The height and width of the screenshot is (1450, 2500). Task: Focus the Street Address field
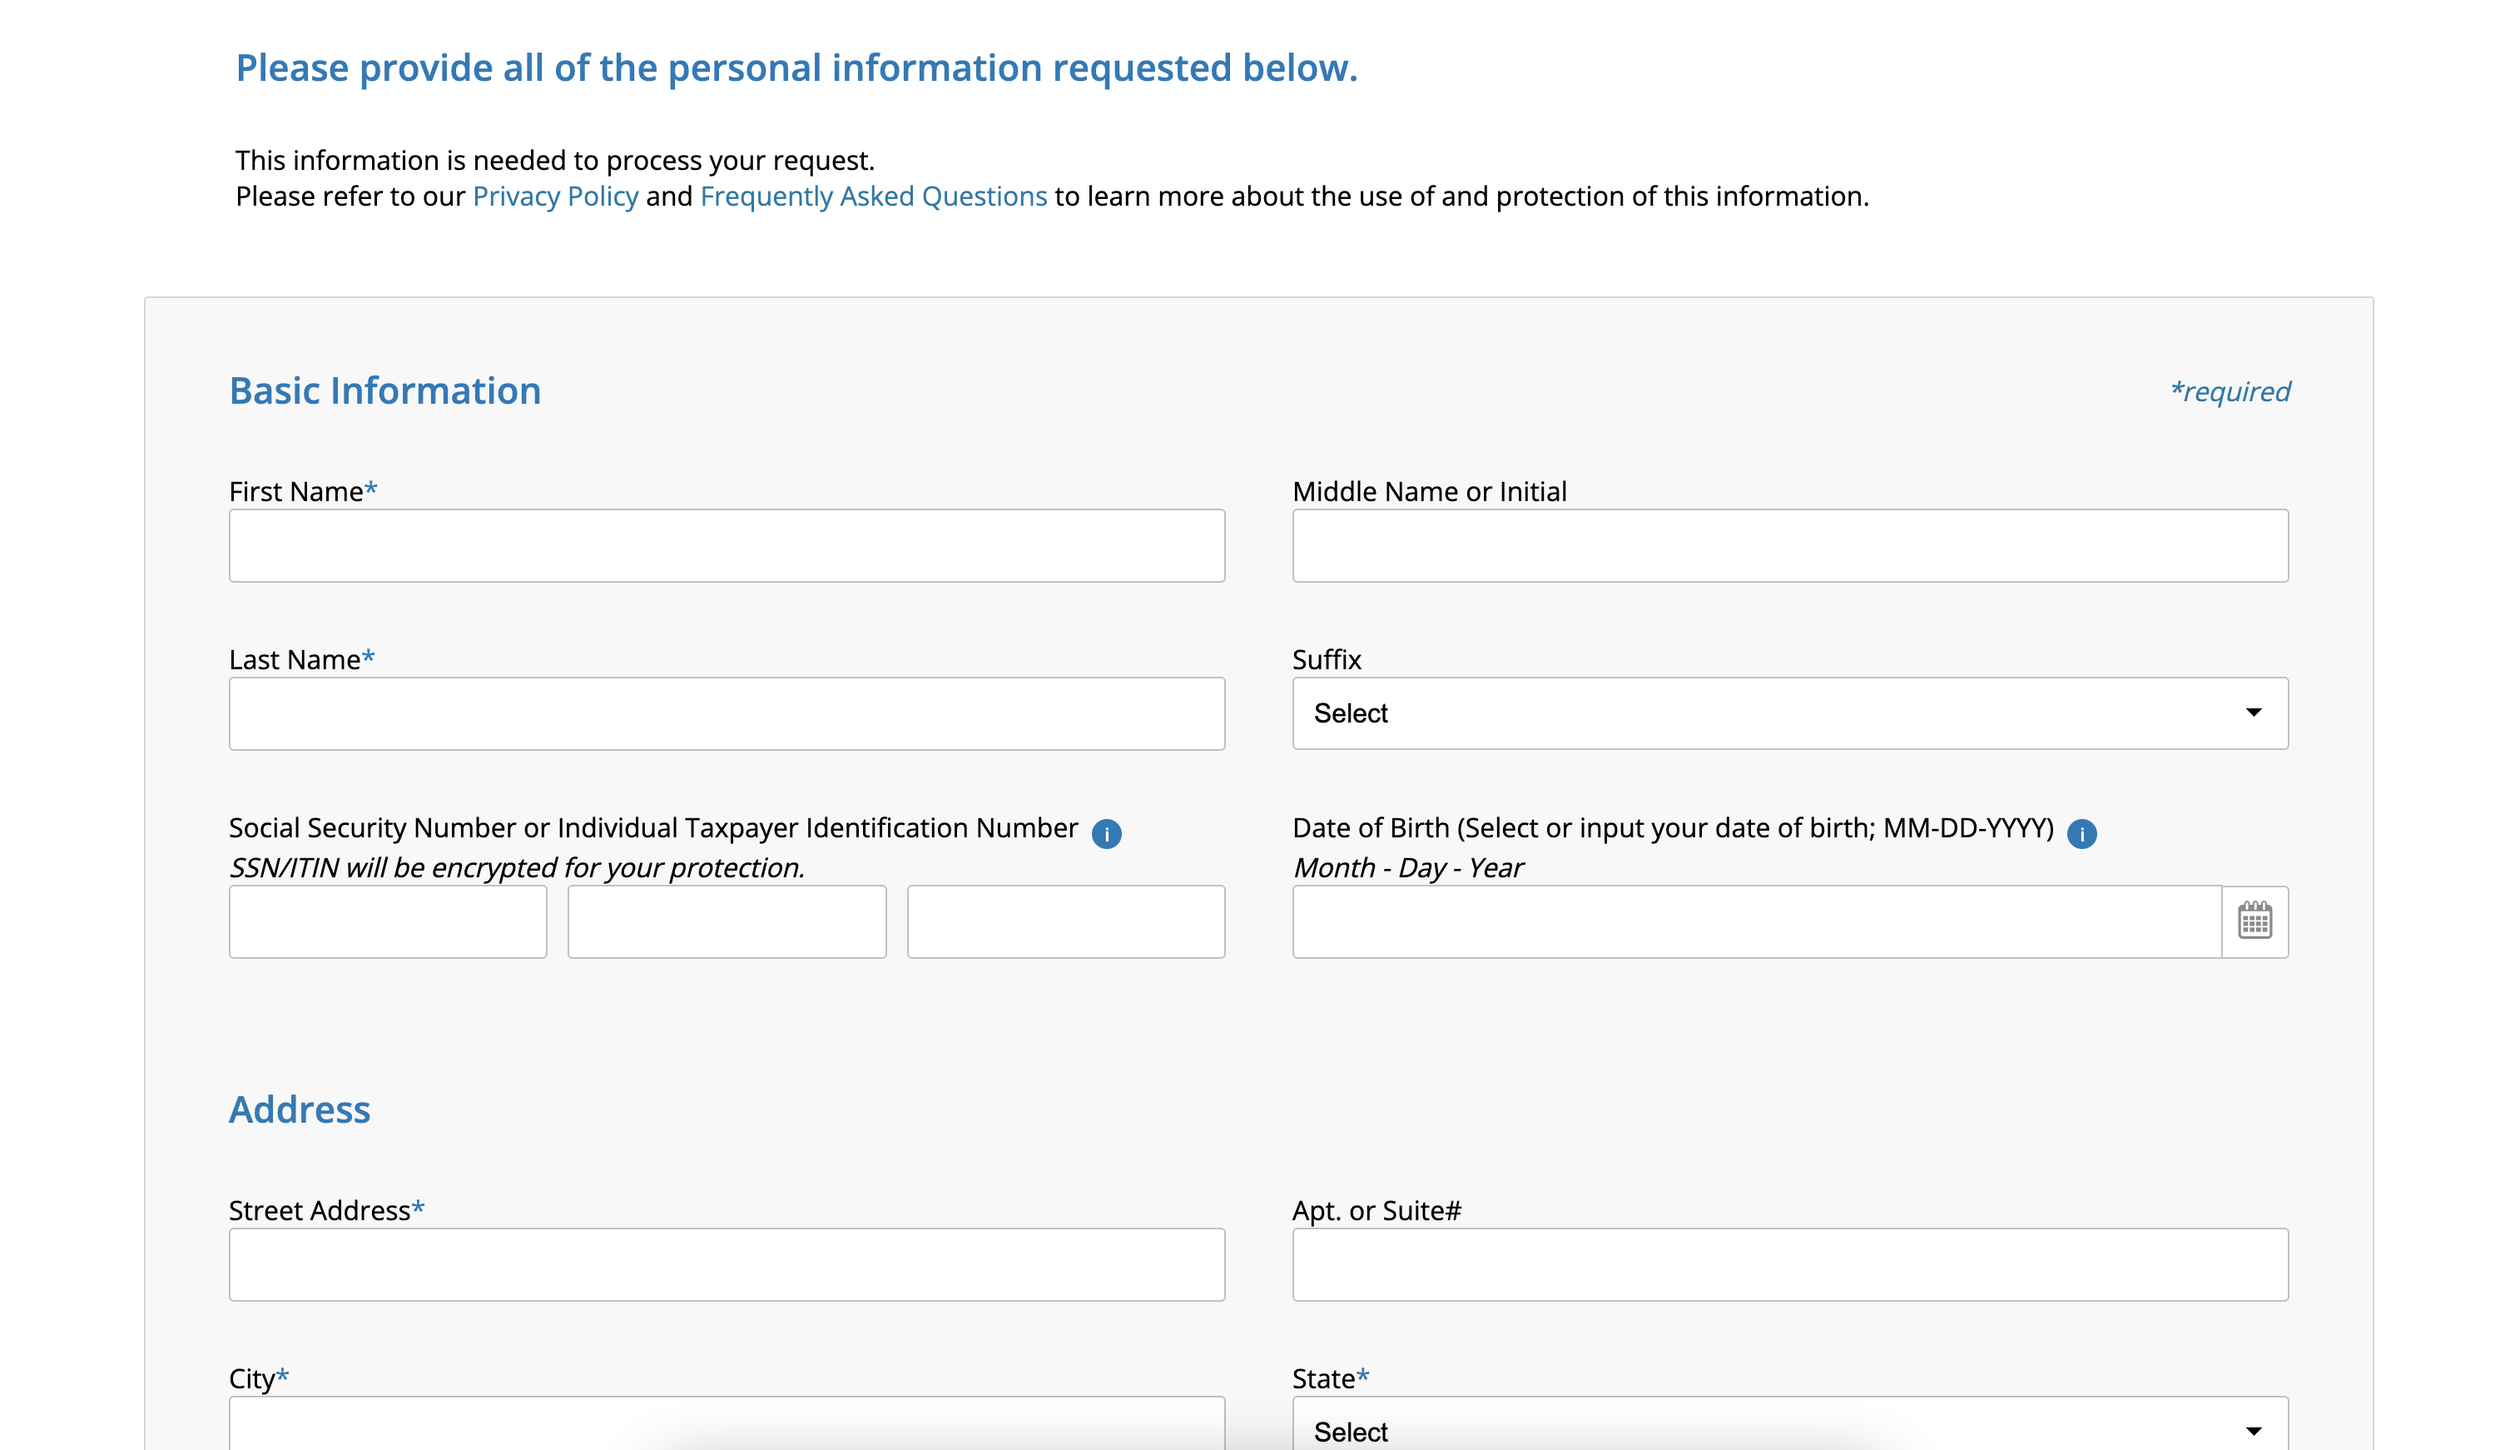[726, 1264]
